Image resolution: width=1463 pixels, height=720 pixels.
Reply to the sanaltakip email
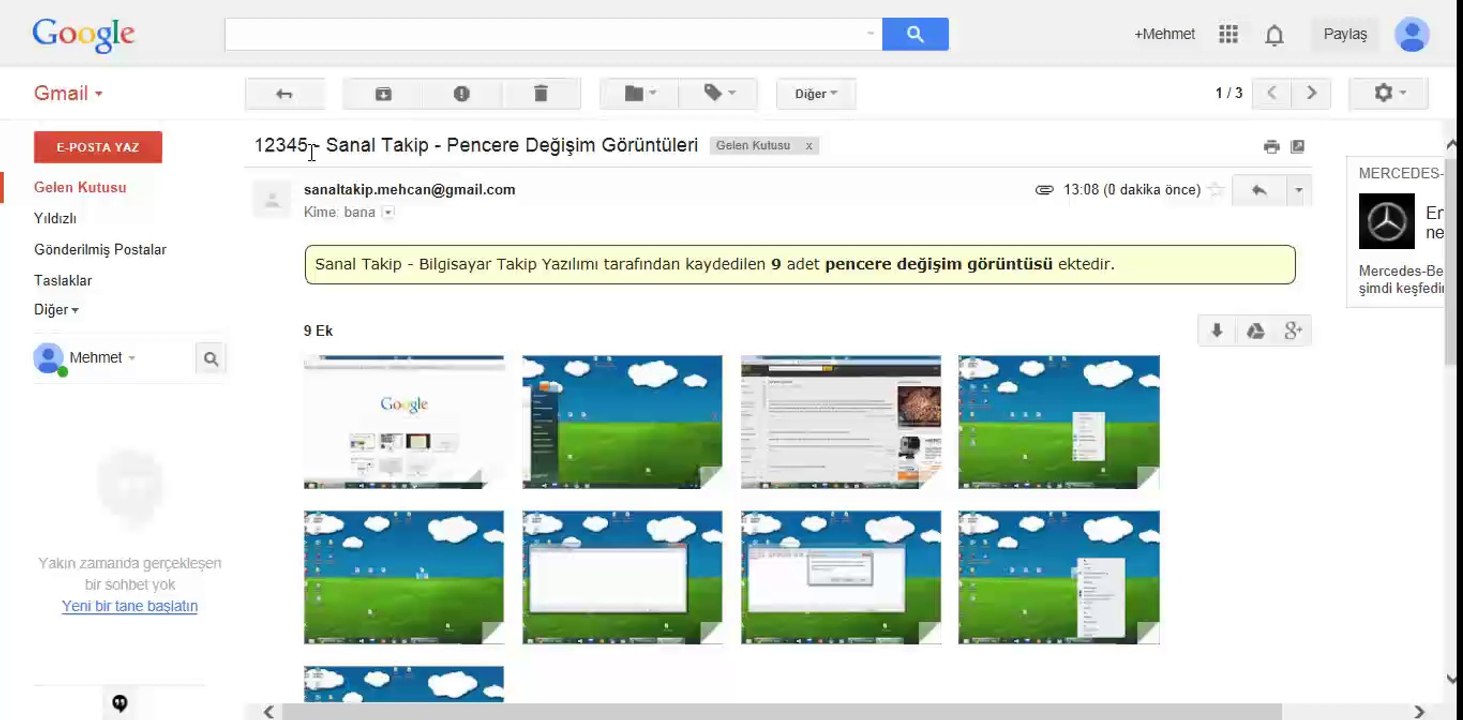click(x=1259, y=190)
